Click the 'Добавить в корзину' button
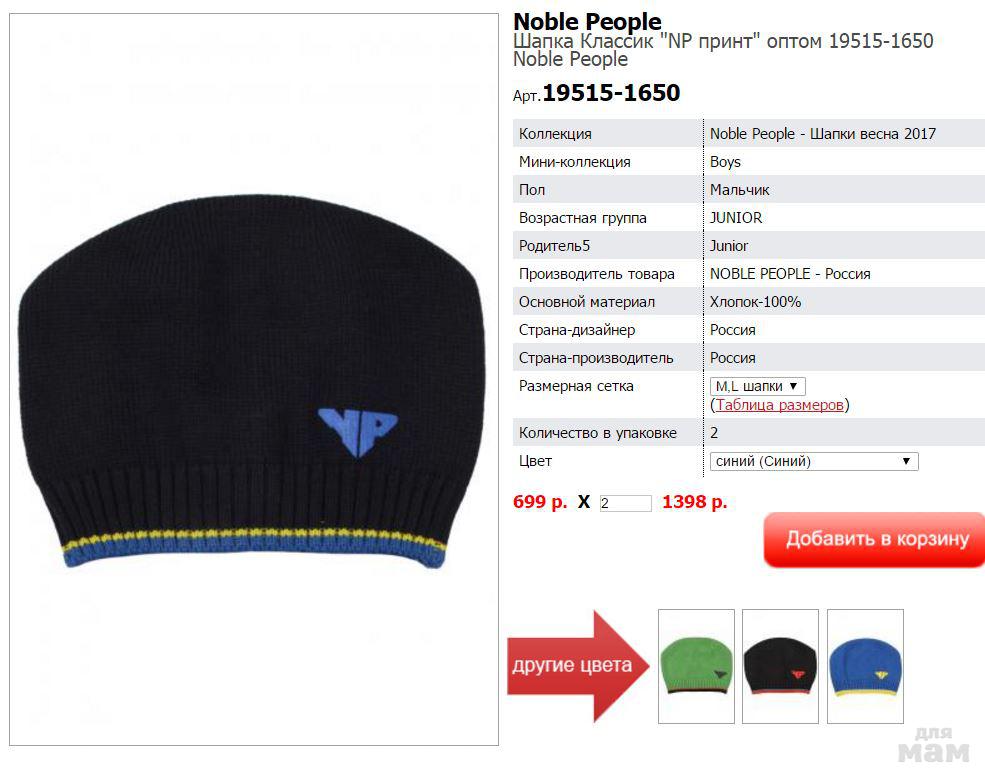Screen dimensions: 985x777 pos(874,540)
